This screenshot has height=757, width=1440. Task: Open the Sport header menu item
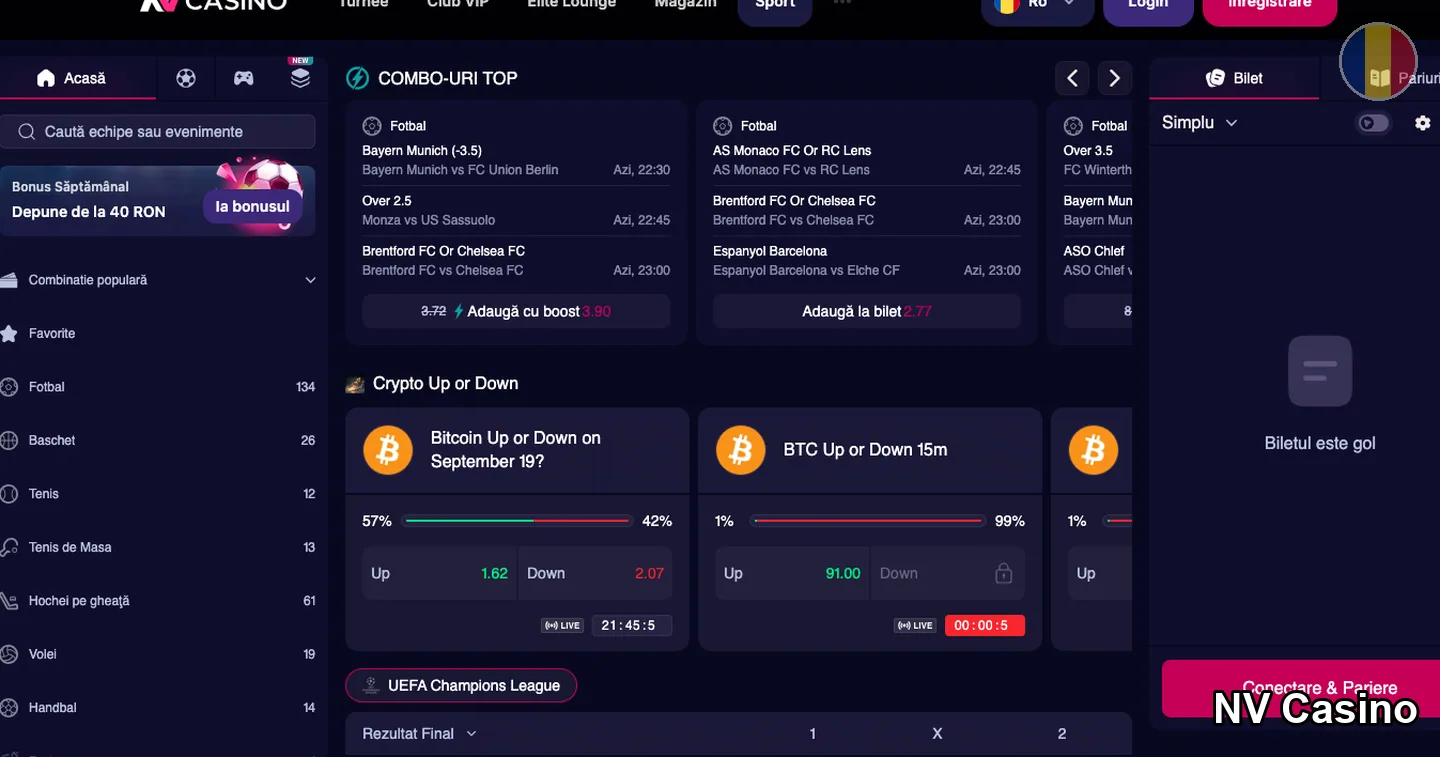click(775, 6)
